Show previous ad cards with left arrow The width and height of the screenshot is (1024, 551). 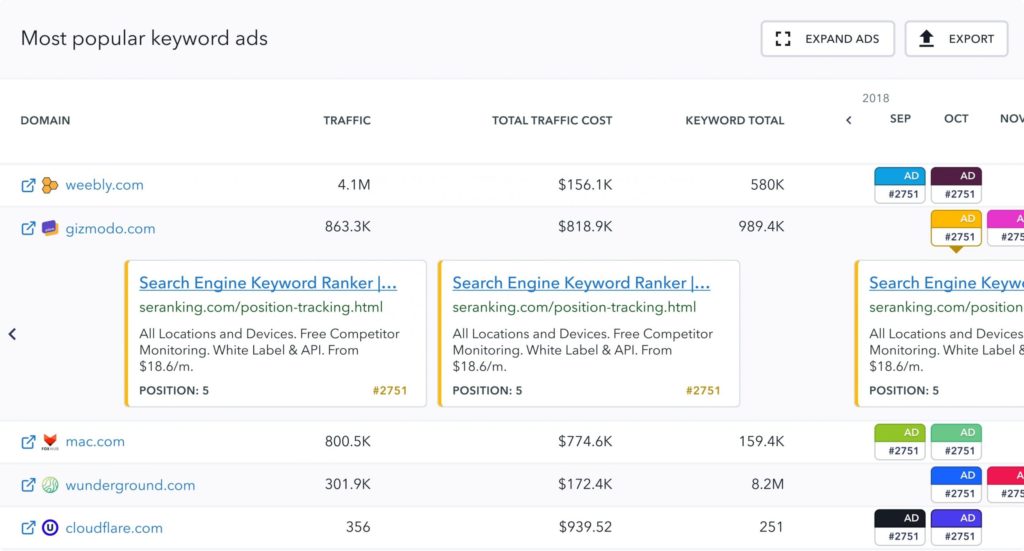coord(12,334)
